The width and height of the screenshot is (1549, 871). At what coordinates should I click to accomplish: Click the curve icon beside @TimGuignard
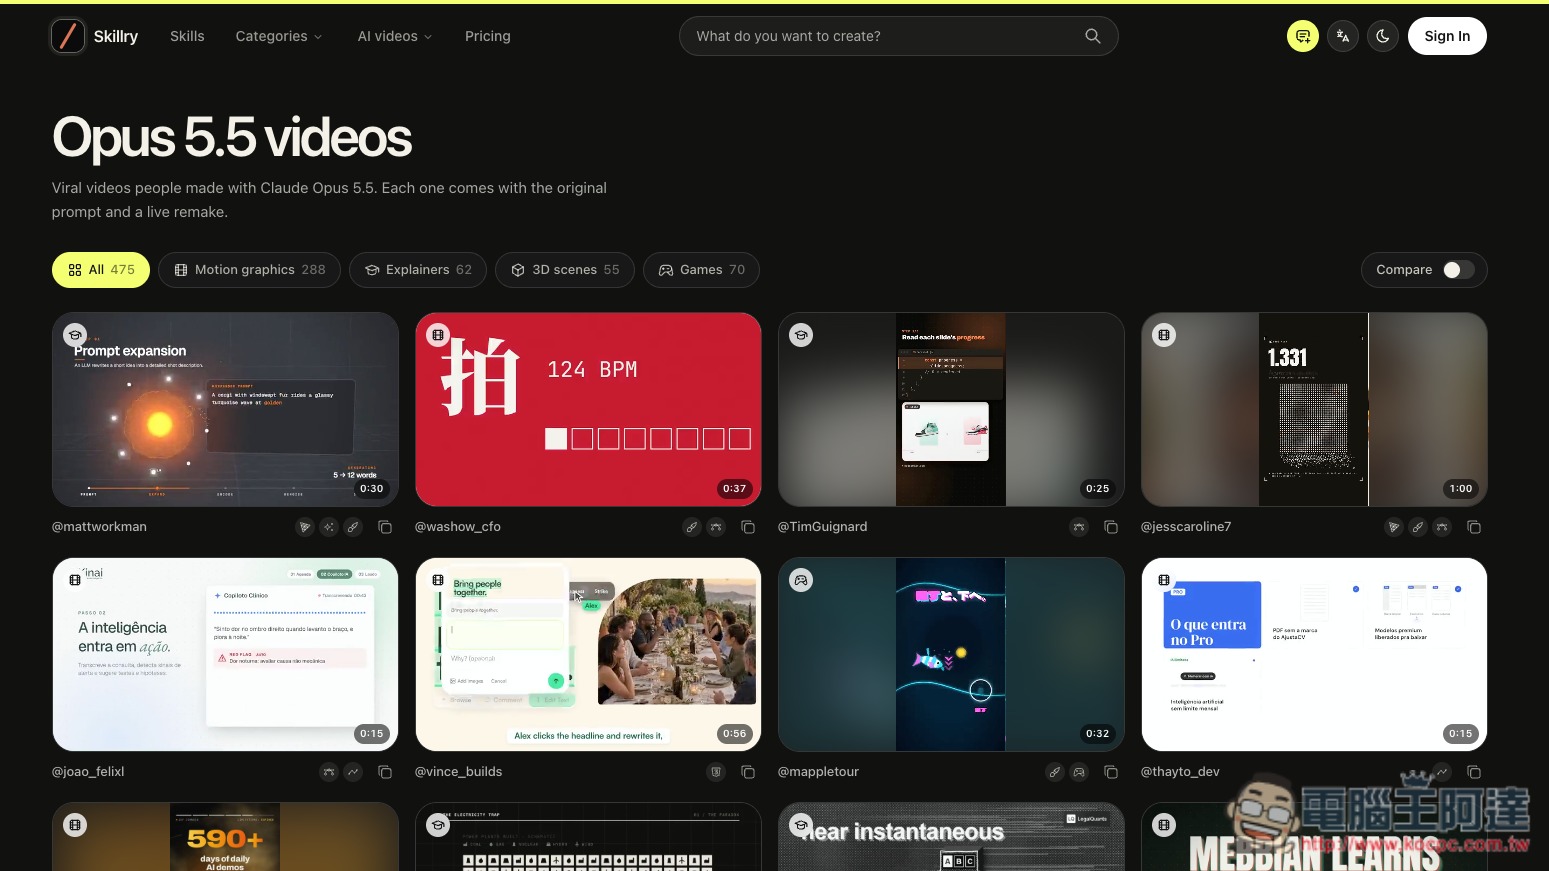(1079, 527)
